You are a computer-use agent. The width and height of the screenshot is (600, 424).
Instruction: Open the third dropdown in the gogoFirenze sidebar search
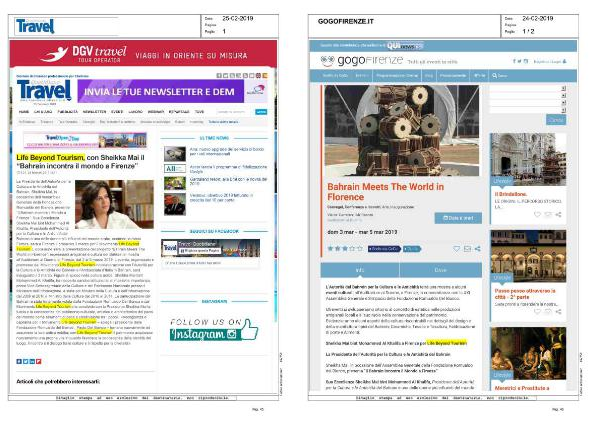(x=563, y=103)
